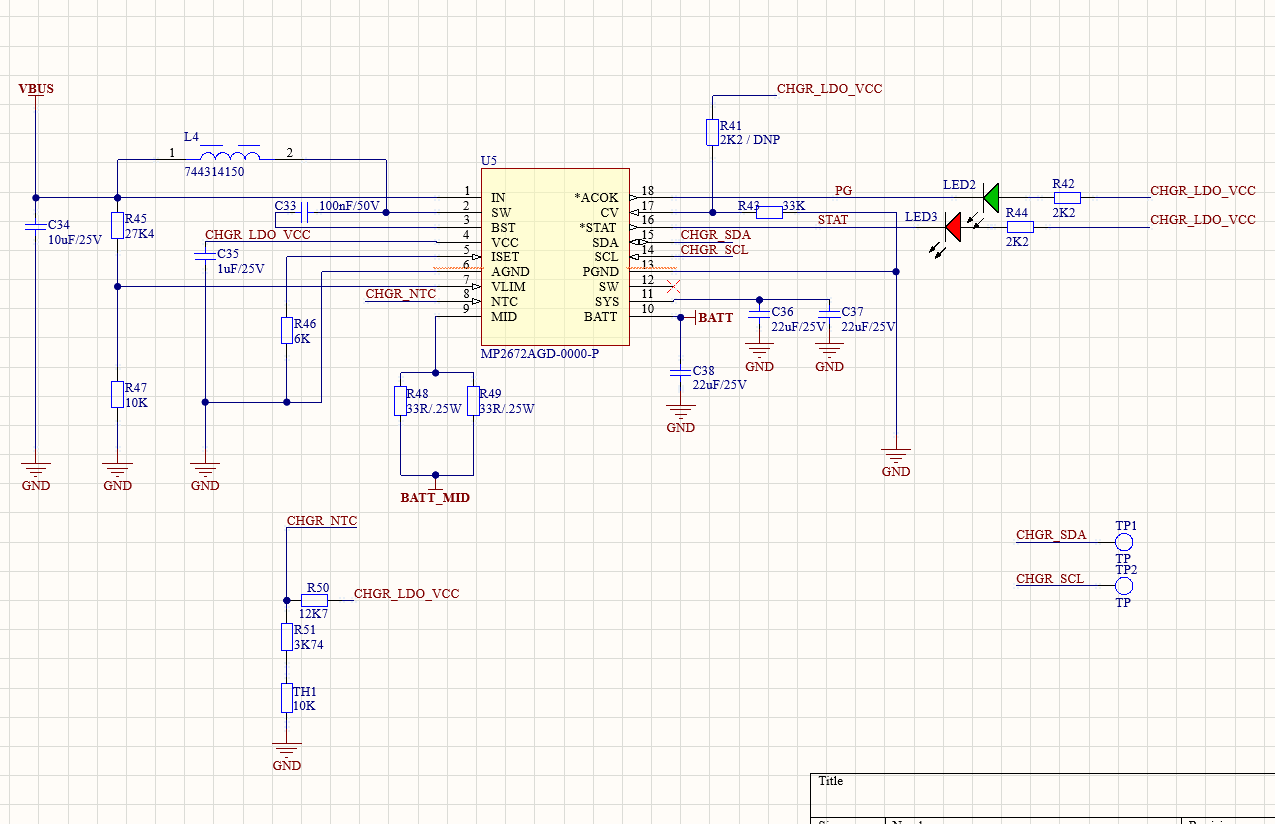Select resistor R48 symbol

(x=400, y=400)
